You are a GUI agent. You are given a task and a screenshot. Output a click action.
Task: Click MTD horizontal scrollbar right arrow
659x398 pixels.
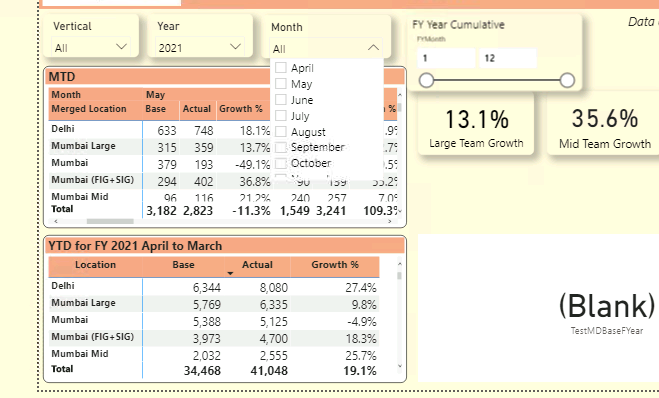(390, 221)
